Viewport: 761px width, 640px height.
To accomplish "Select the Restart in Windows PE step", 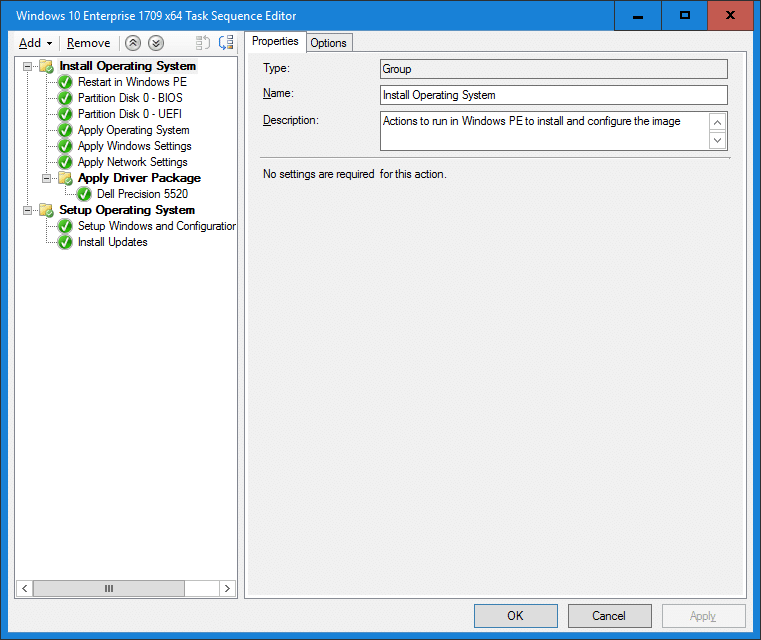I will pos(132,82).
